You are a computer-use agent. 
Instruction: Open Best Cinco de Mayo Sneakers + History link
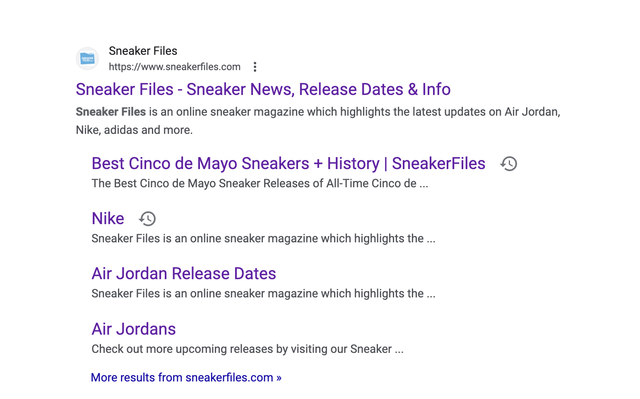[289, 164]
